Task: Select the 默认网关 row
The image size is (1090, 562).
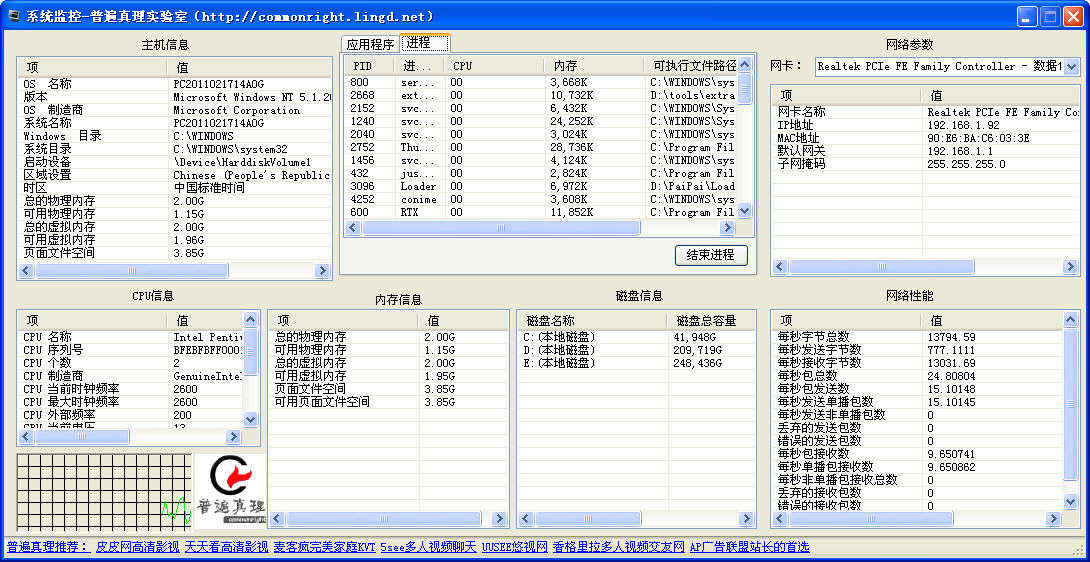Action: (926, 151)
